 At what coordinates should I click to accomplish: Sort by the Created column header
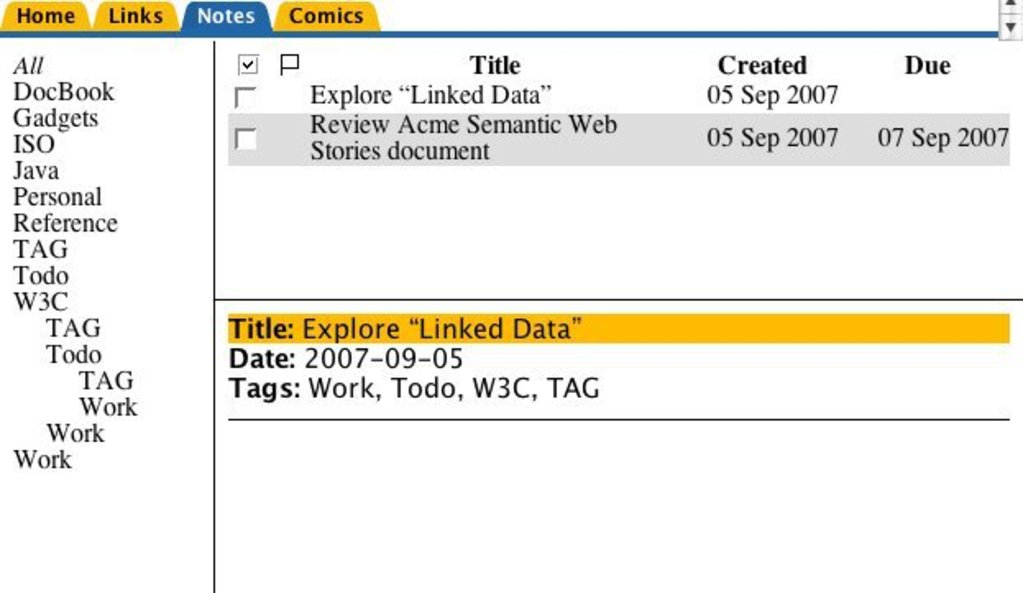point(762,65)
